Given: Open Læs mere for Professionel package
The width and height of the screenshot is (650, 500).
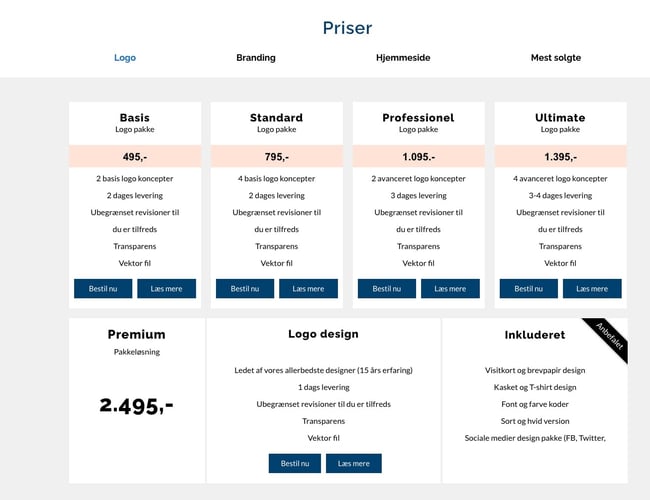Looking at the screenshot, I should click(x=450, y=289).
